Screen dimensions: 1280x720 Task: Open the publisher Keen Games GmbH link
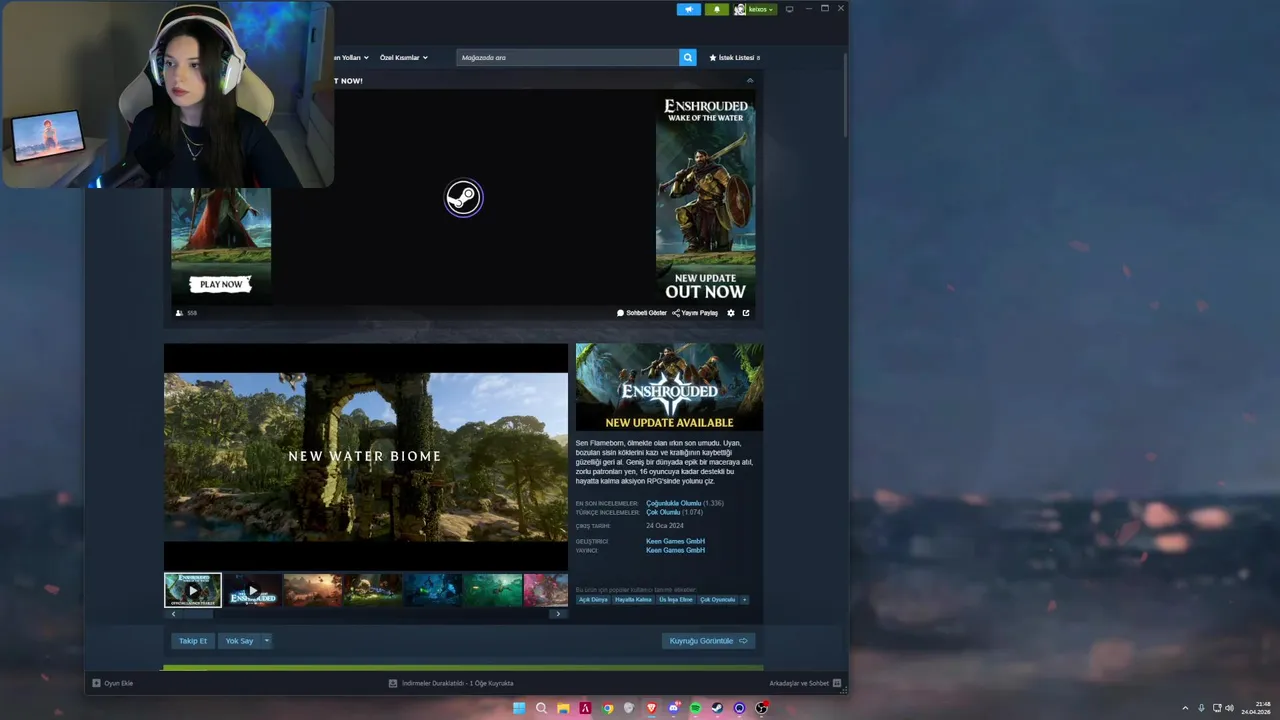[x=675, y=550]
